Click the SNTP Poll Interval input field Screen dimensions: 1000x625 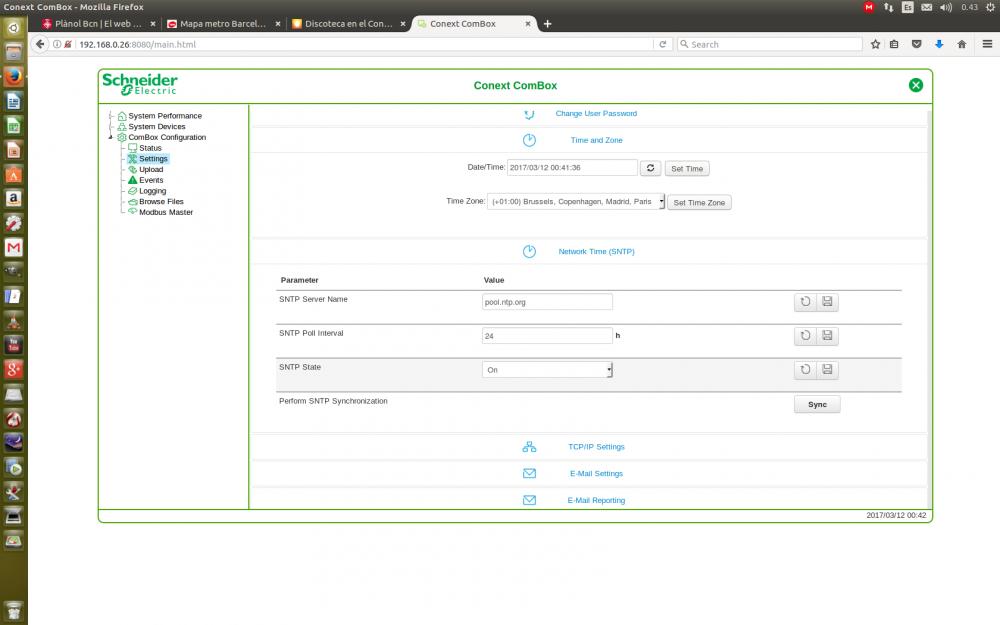point(547,336)
